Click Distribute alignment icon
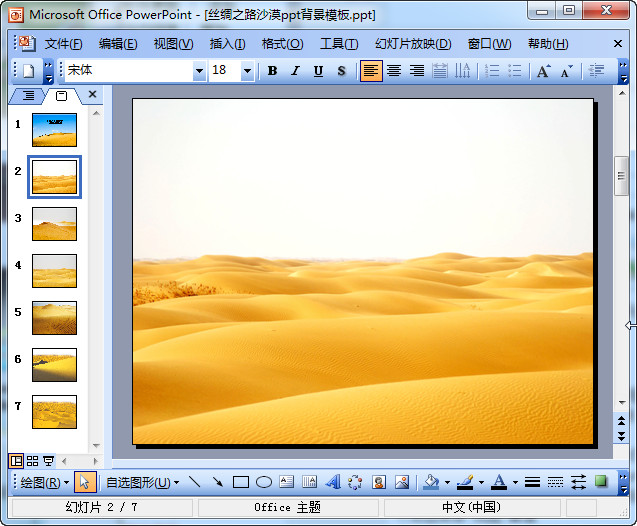The width and height of the screenshot is (637, 526). [x=439, y=71]
